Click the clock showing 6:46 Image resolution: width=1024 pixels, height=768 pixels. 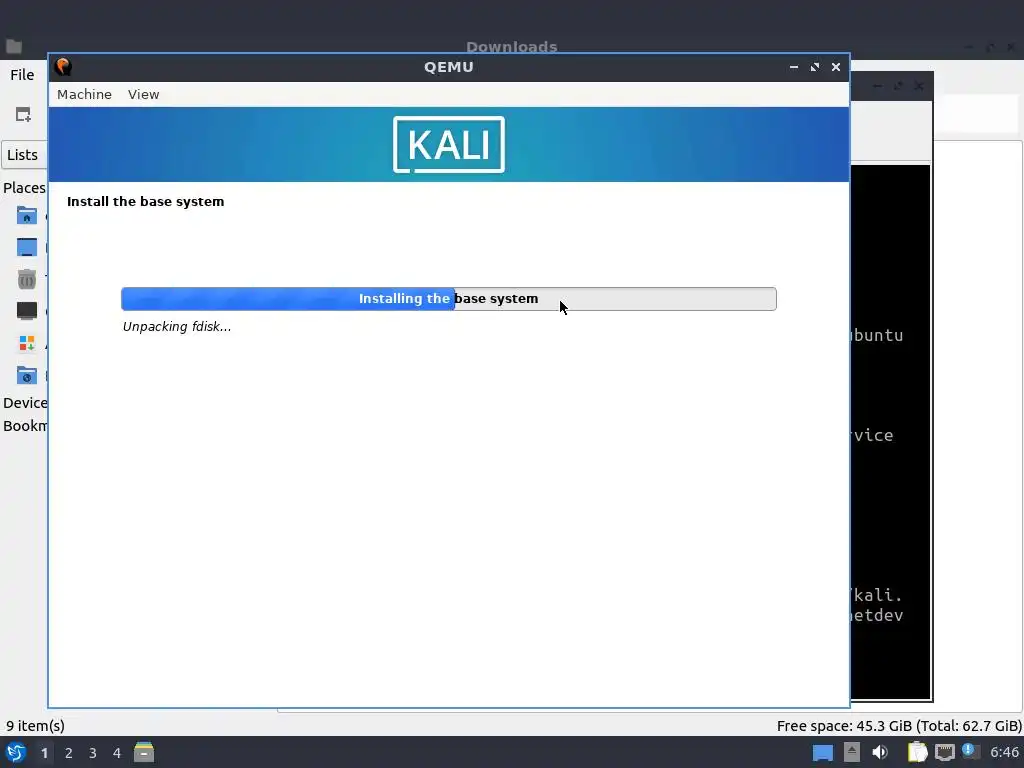[x=1004, y=752]
